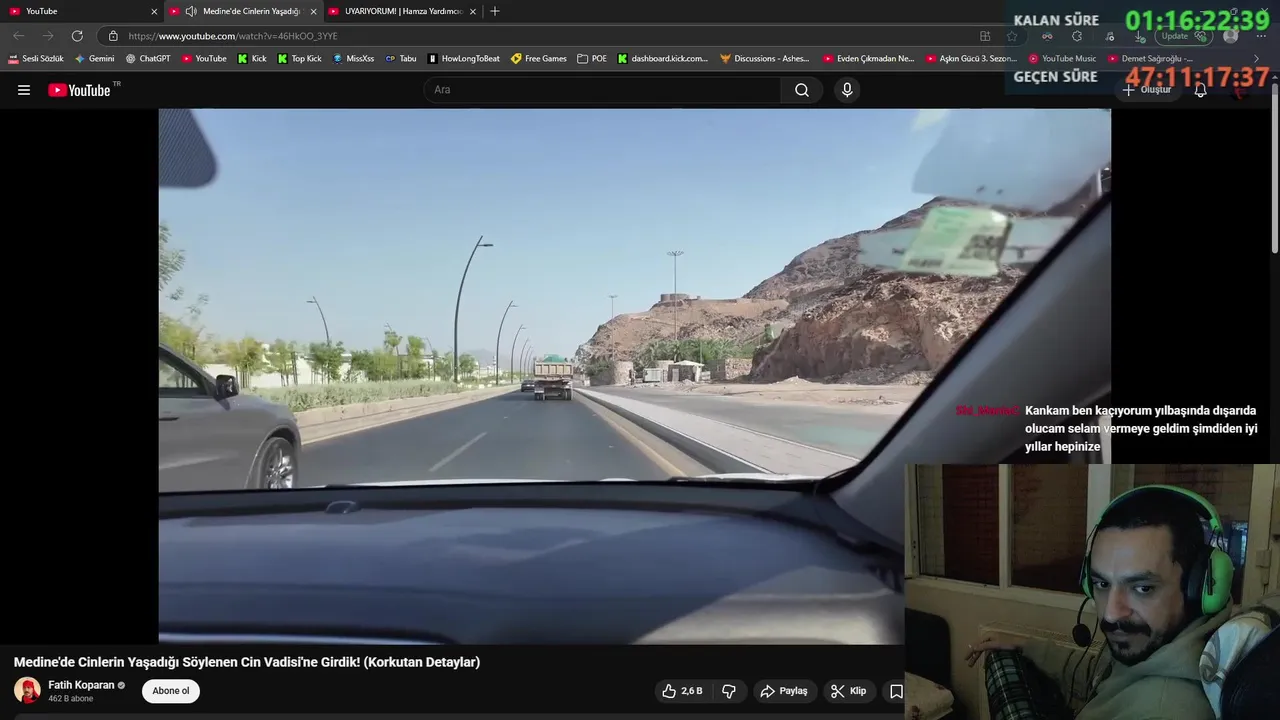This screenshot has width=1280, height=720.
Task: Open Discussions - Ashes bookmark
Action: tap(765, 59)
